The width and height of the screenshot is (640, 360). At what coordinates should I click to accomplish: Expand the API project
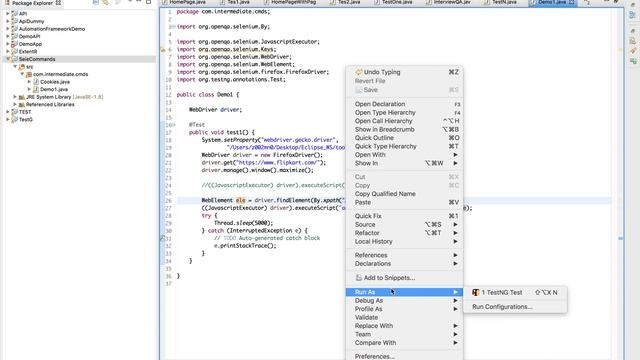tap(7, 13)
